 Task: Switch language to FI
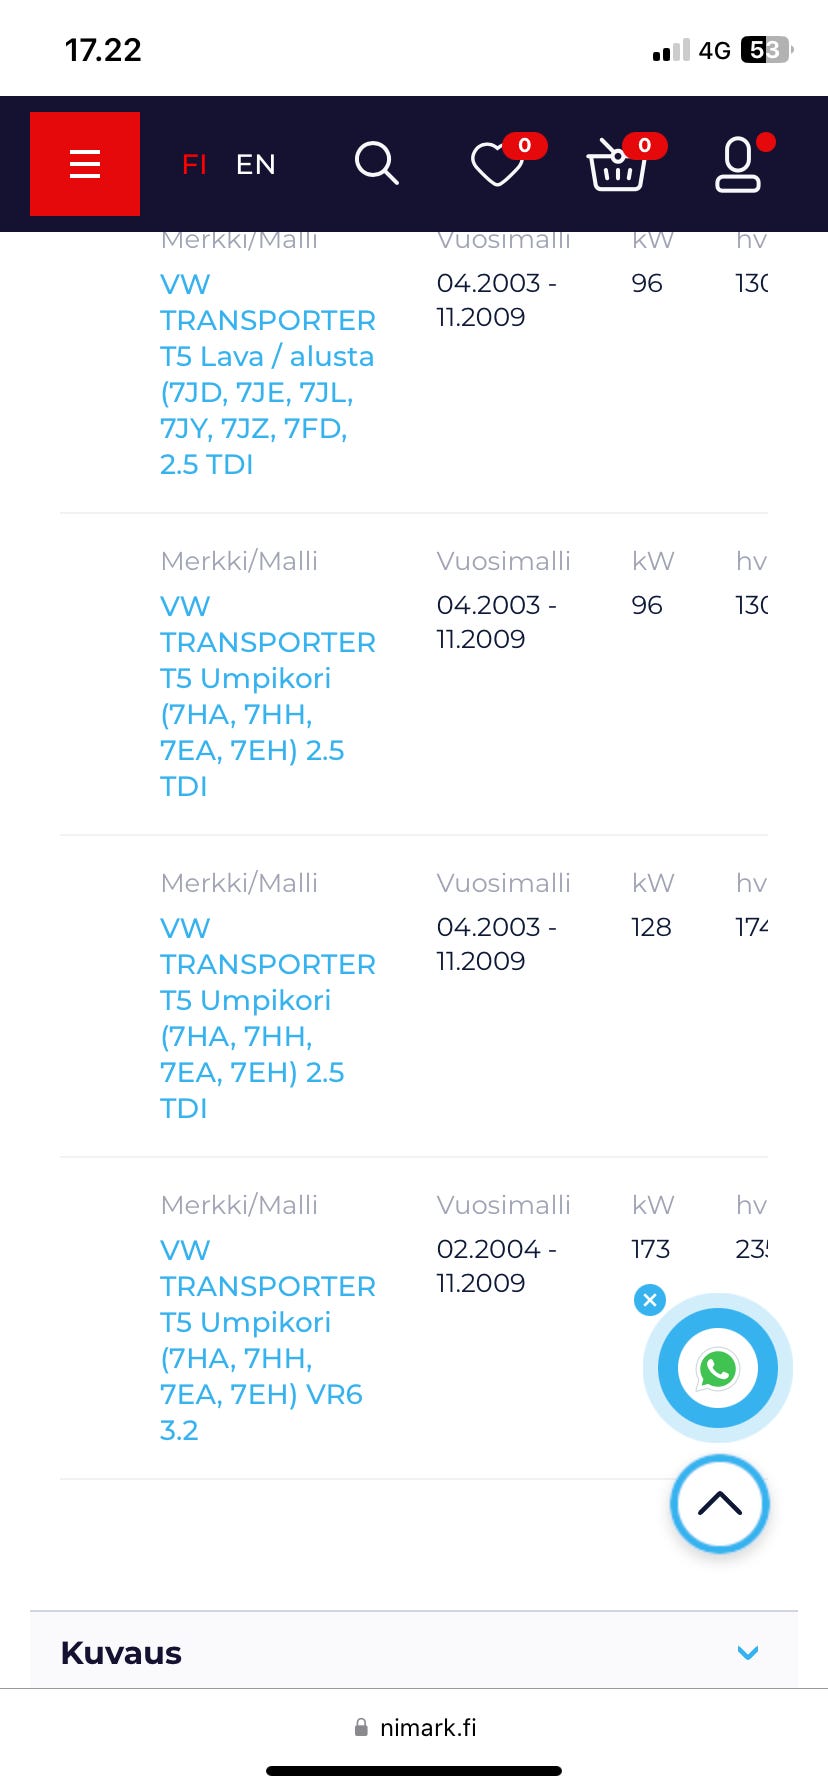[194, 164]
